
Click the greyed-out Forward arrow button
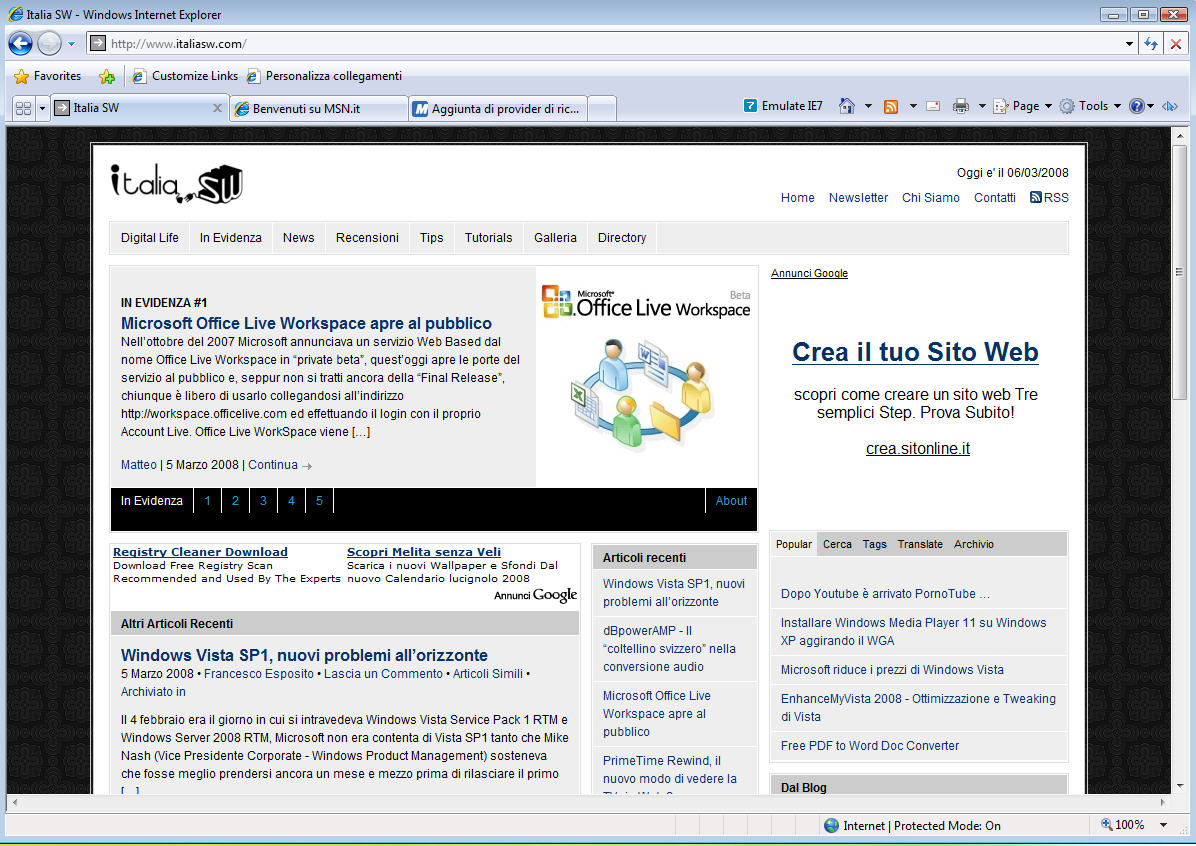click(50, 43)
